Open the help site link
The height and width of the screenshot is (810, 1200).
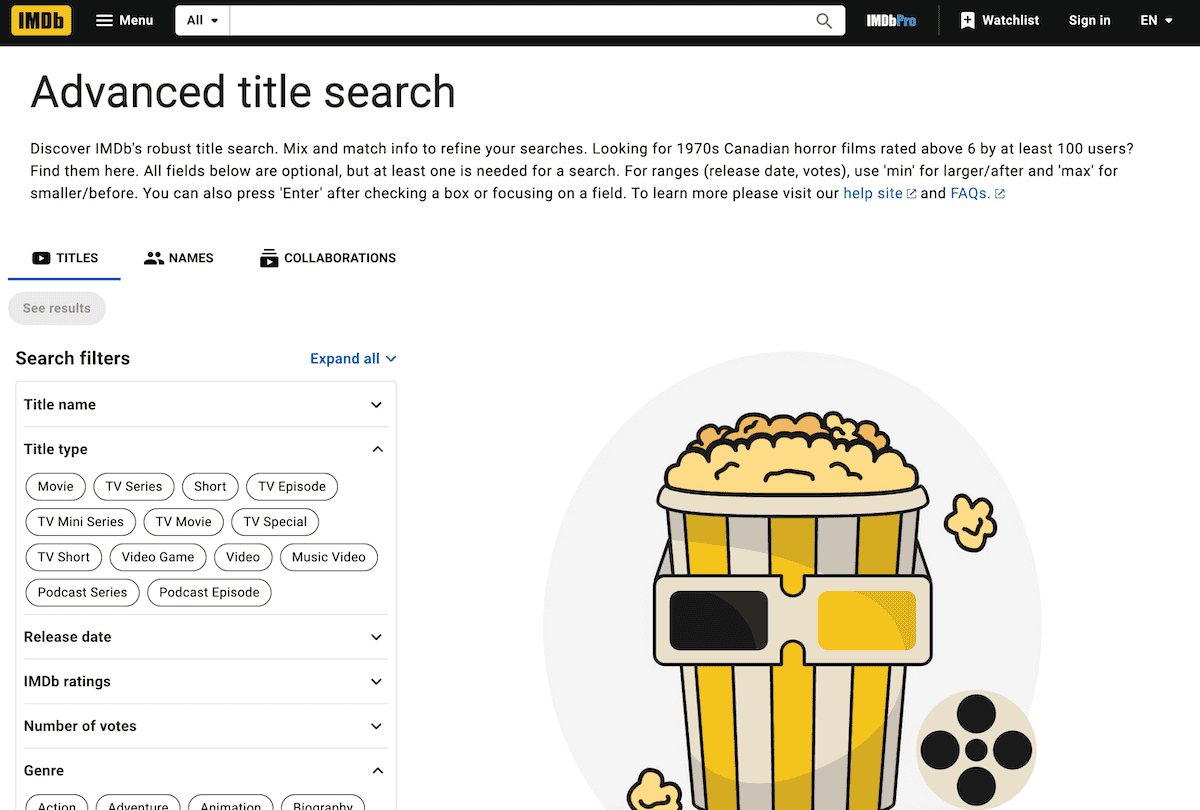873,193
